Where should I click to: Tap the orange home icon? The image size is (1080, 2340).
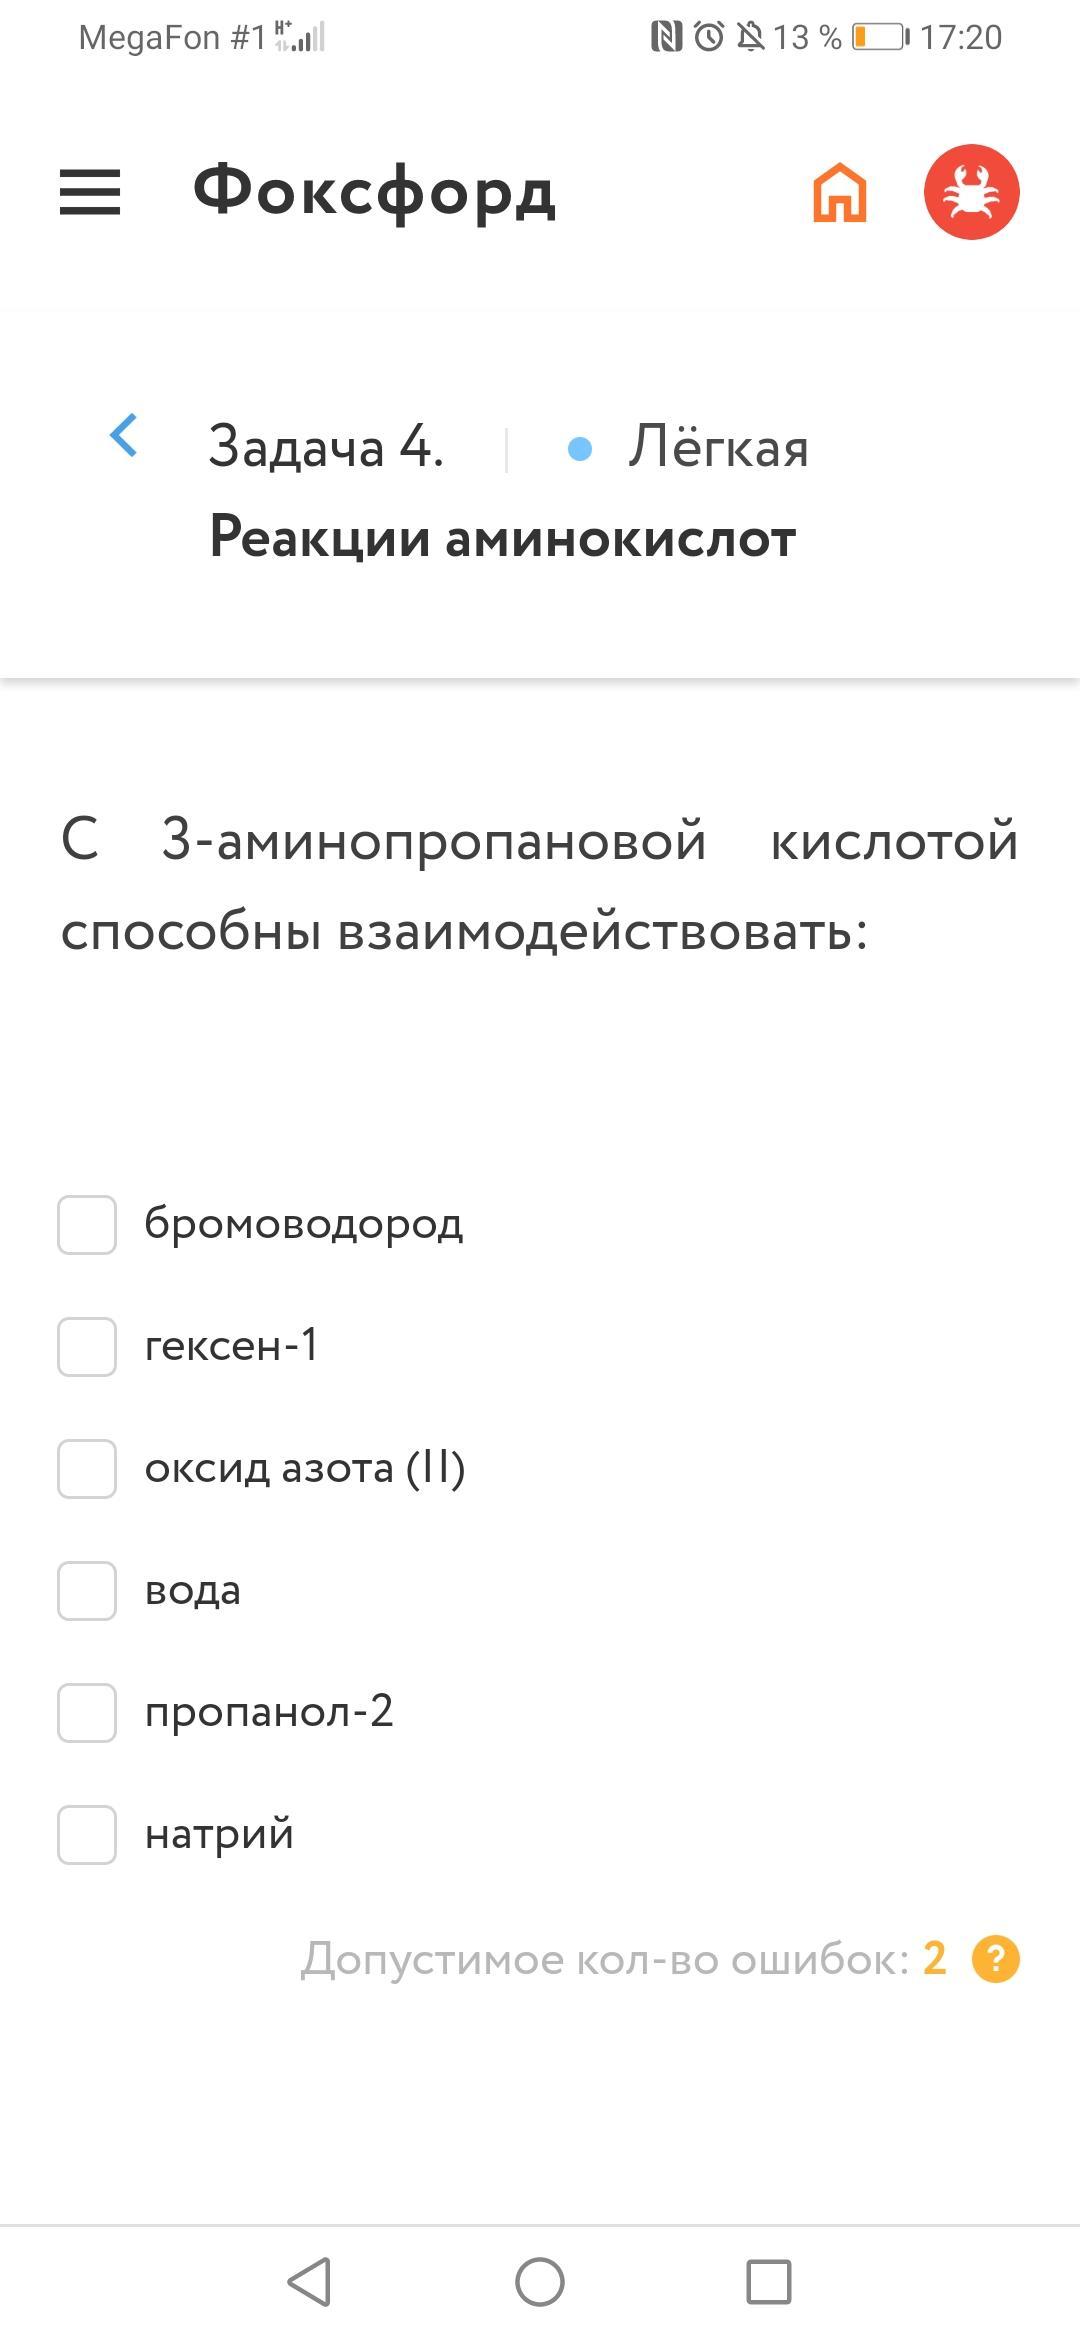pos(839,192)
